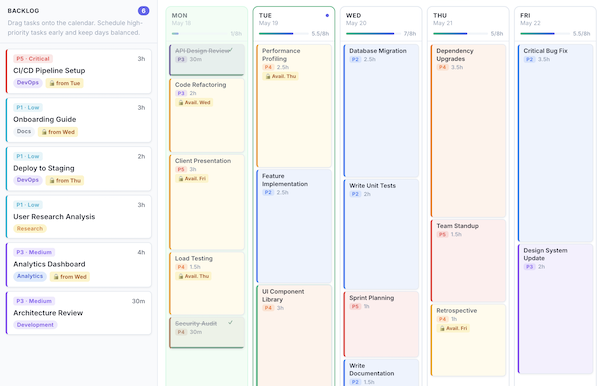Click the User Research Analysis backlog task
The width and height of the screenshot is (600, 386).
point(79,217)
